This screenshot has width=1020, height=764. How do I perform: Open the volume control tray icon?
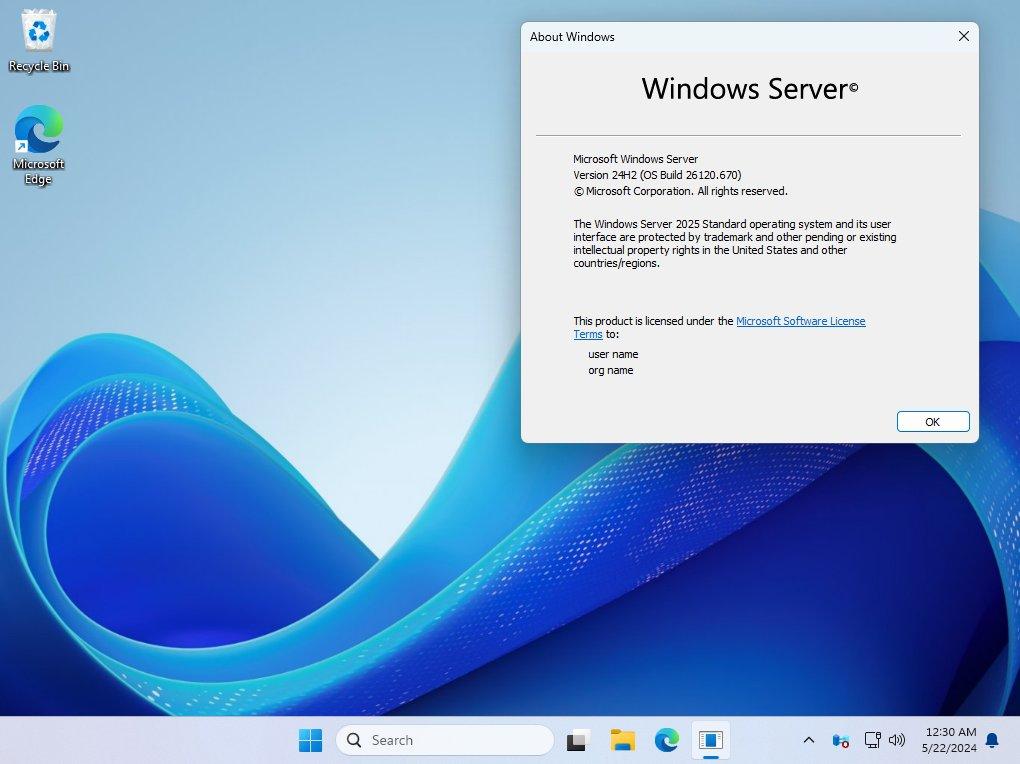pyautogui.click(x=897, y=740)
